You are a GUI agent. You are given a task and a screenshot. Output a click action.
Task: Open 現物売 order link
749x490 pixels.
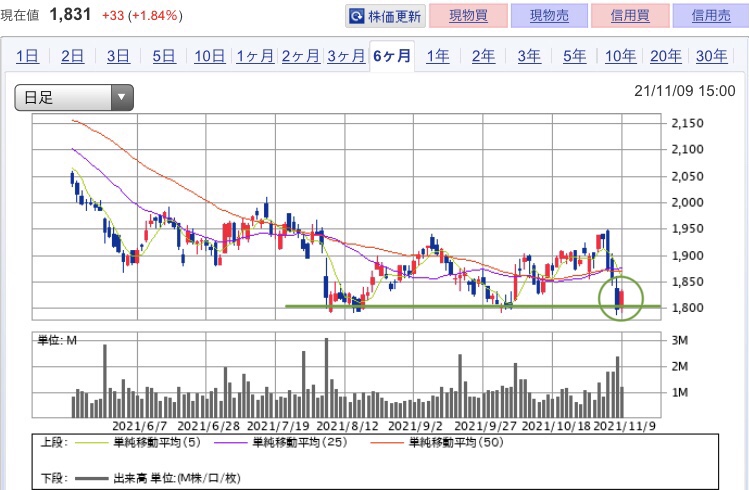549,16
